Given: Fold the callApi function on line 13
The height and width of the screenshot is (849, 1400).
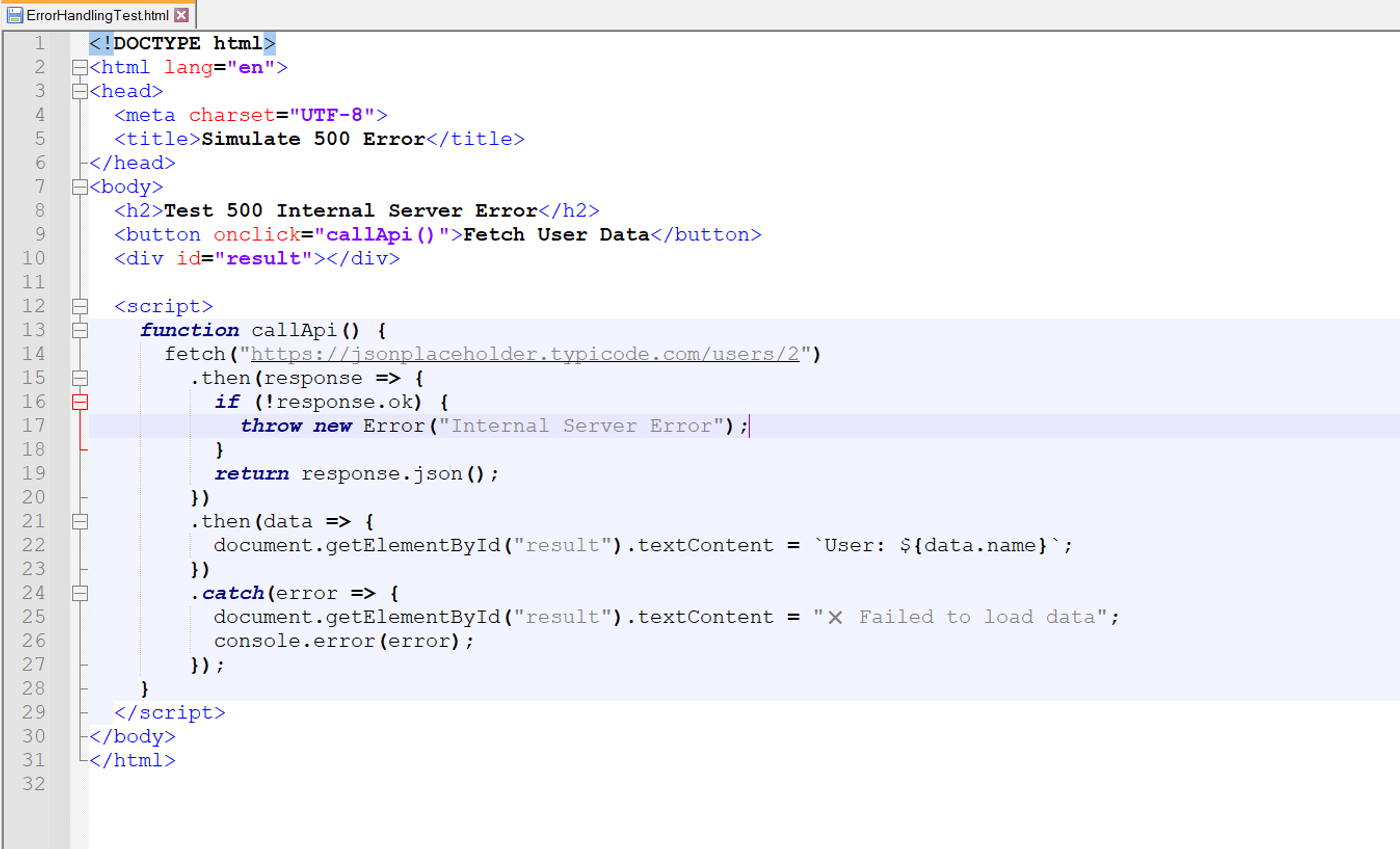Looking at the screenshot, I should (x=80, y=331).
